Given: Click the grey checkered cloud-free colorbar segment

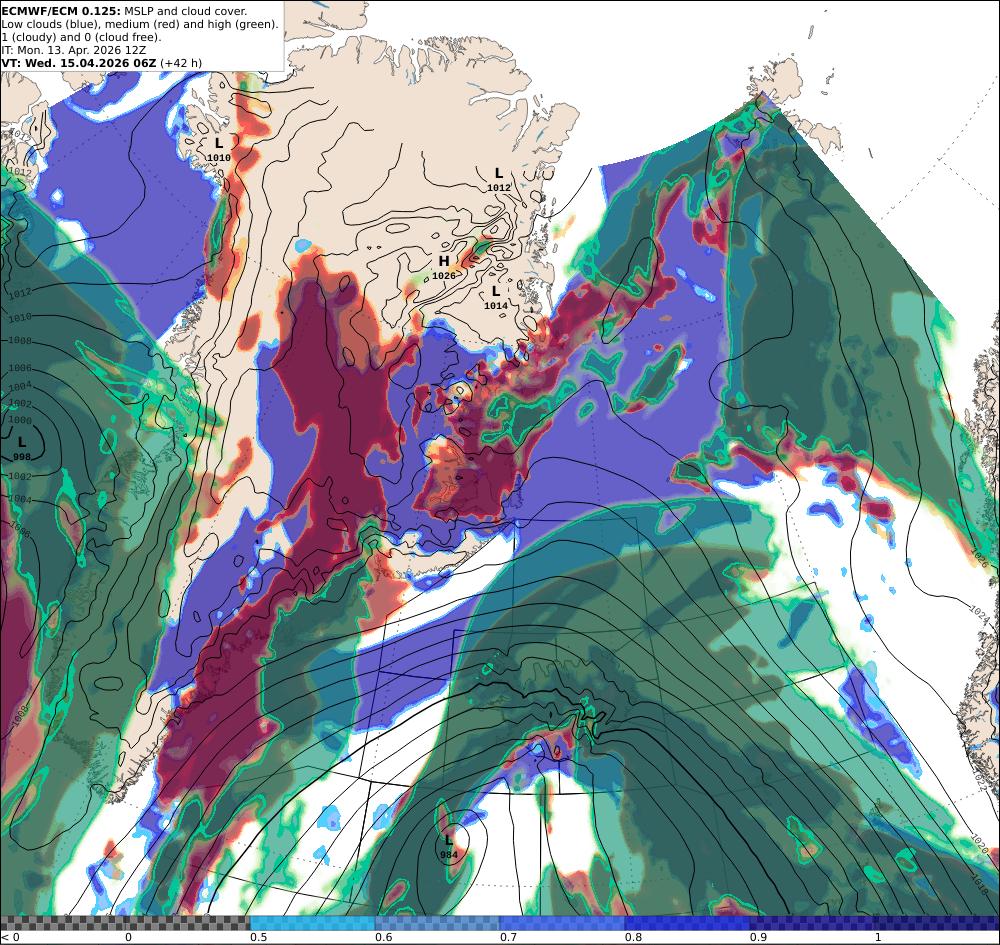Looking at the screenshot, I should point(125,923).
